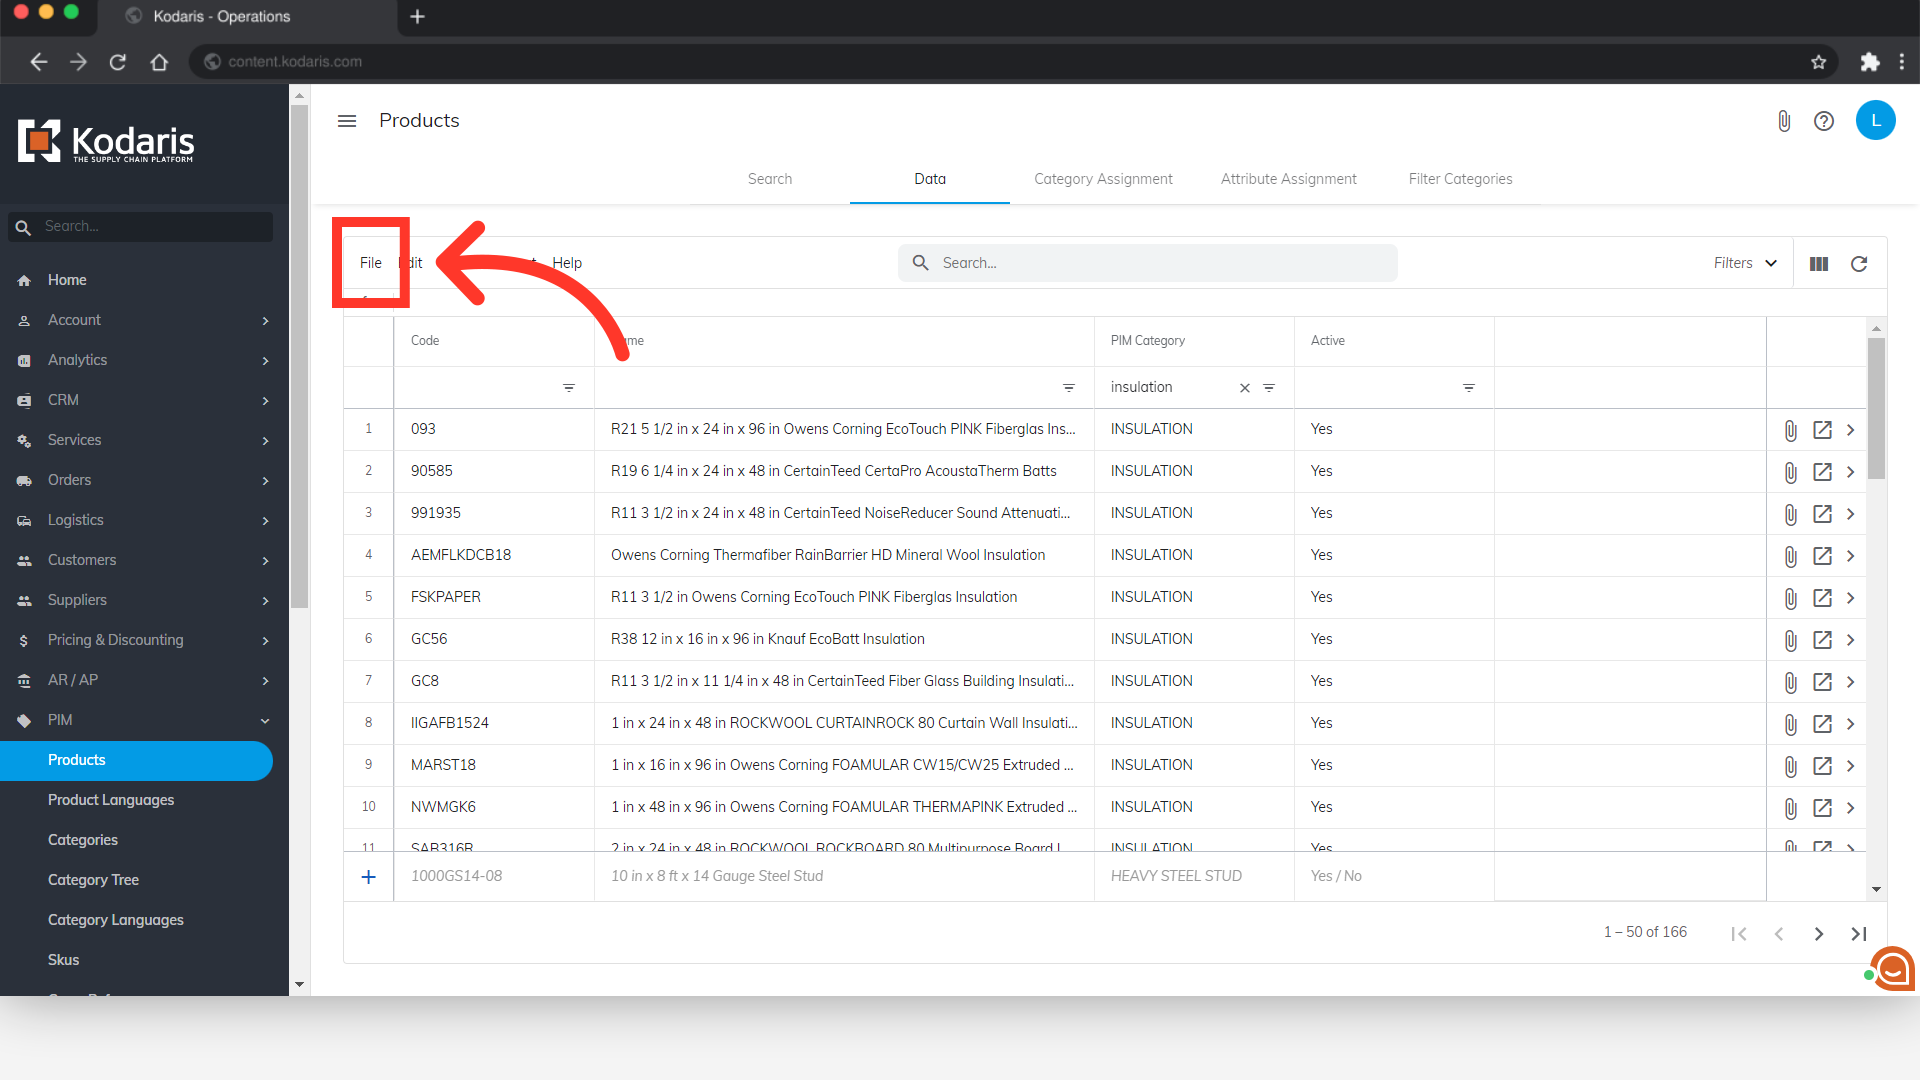Click attachment icon for row 90585

click(x=1790, y=472)
